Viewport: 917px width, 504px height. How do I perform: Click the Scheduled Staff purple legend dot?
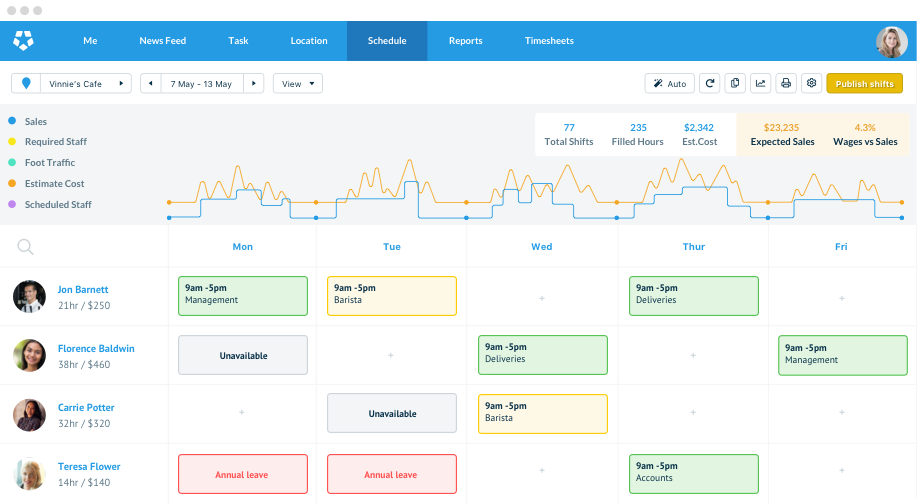[12, 205]
